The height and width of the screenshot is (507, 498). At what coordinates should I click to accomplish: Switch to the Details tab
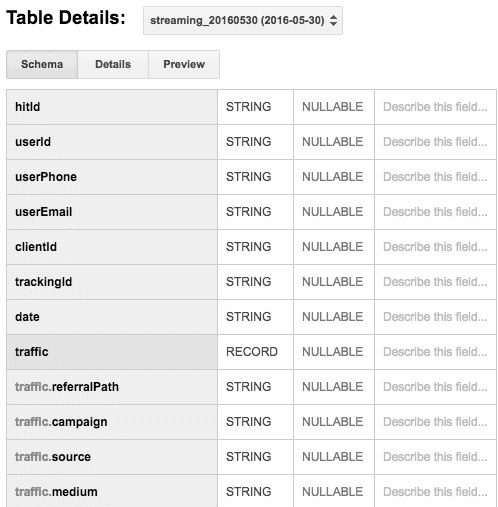[x=113, y=64]
